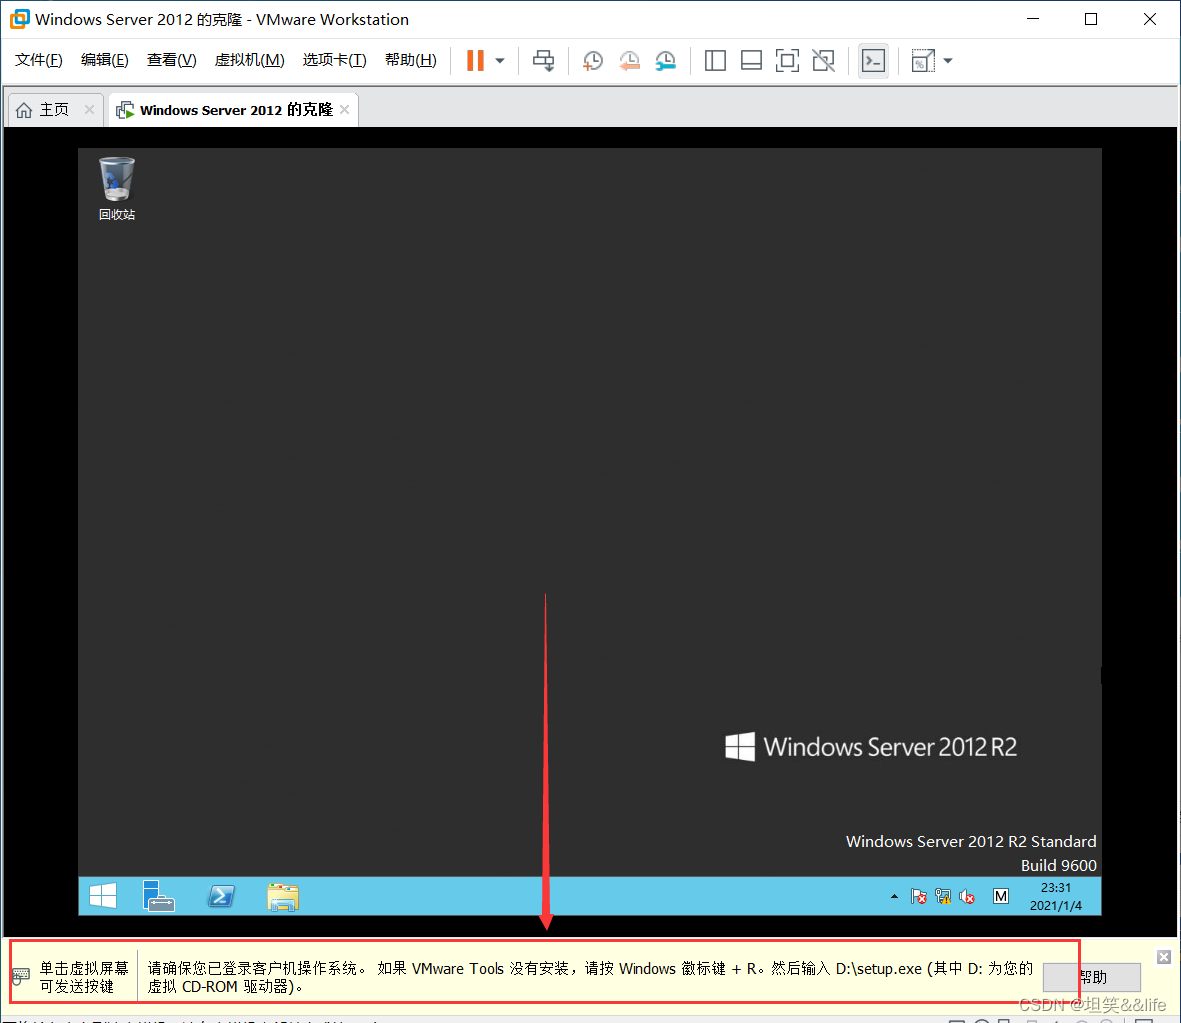The height and width of the screenshot is (1023, 1181).
Task: Toggle the library sidebar panel view
Action: click(715, 61)
